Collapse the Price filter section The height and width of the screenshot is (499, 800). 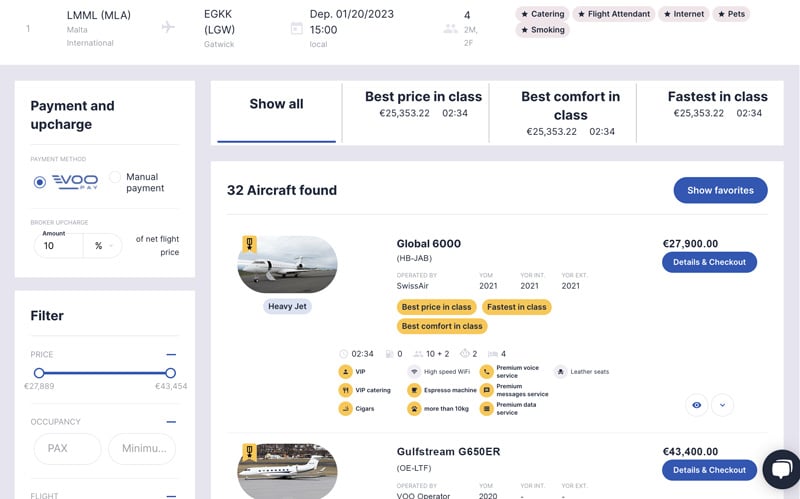coord(171,355)
